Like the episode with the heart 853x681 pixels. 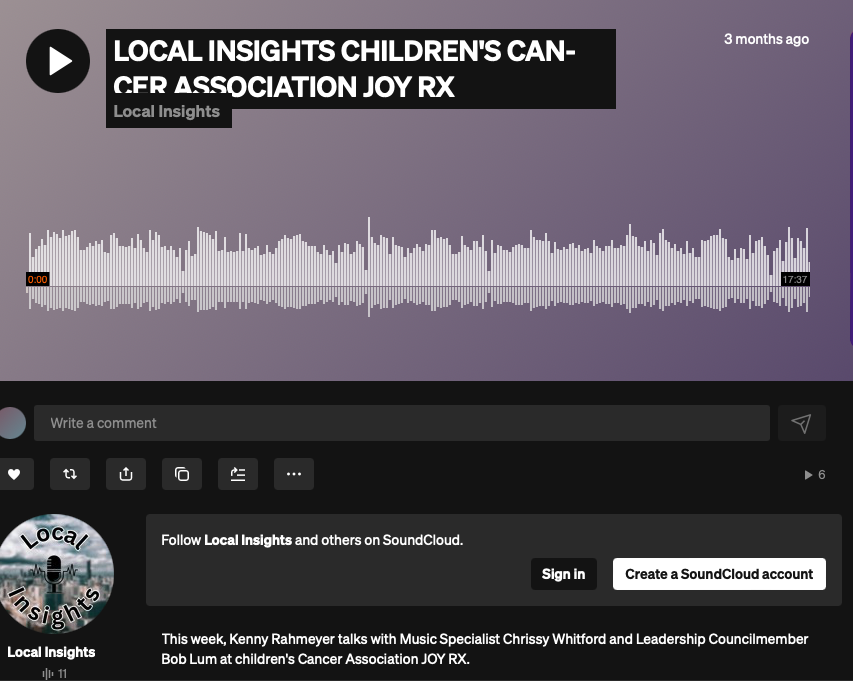click(12, 473)
